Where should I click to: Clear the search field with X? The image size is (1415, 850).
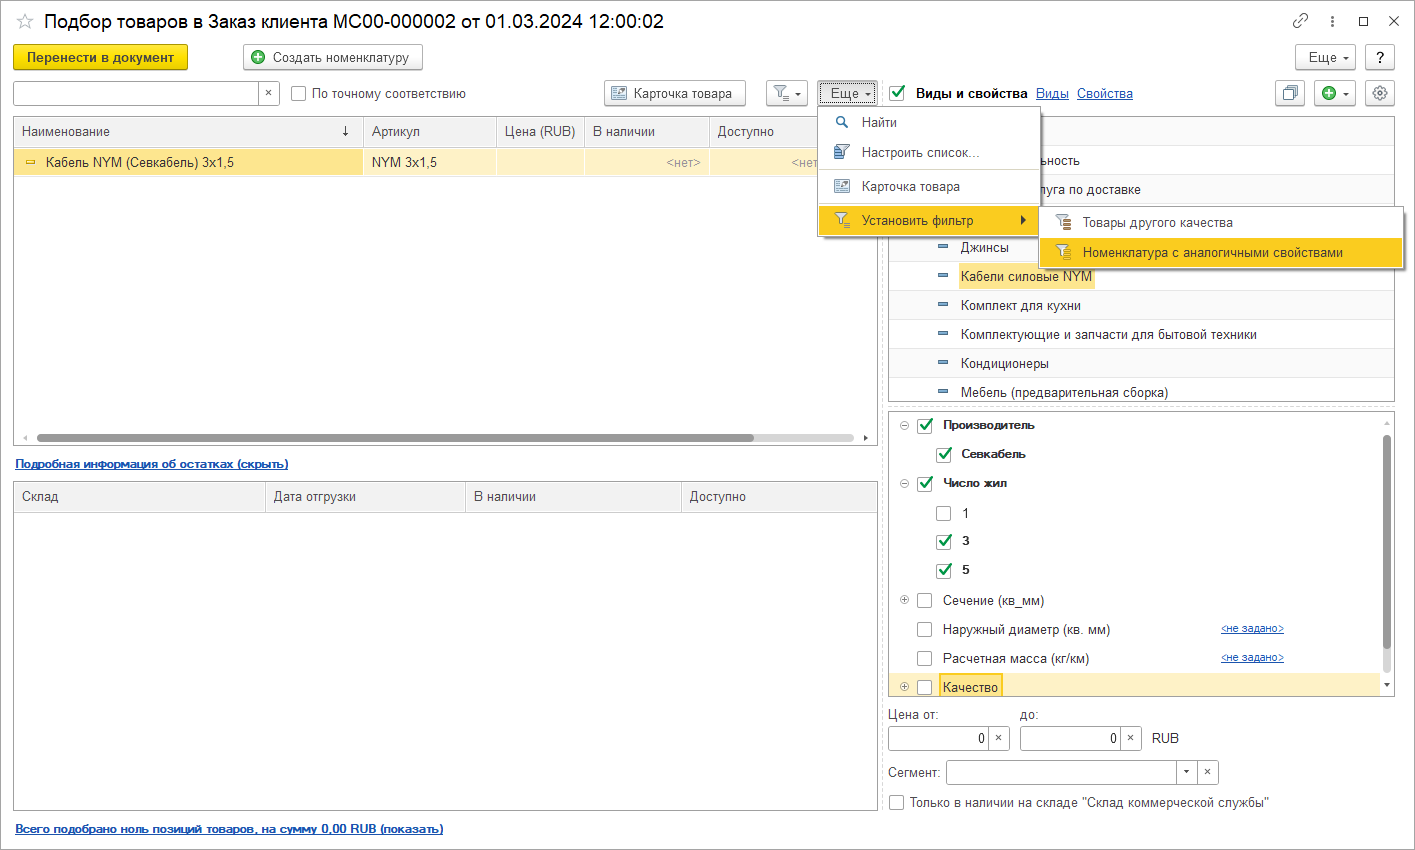(268, 93)
